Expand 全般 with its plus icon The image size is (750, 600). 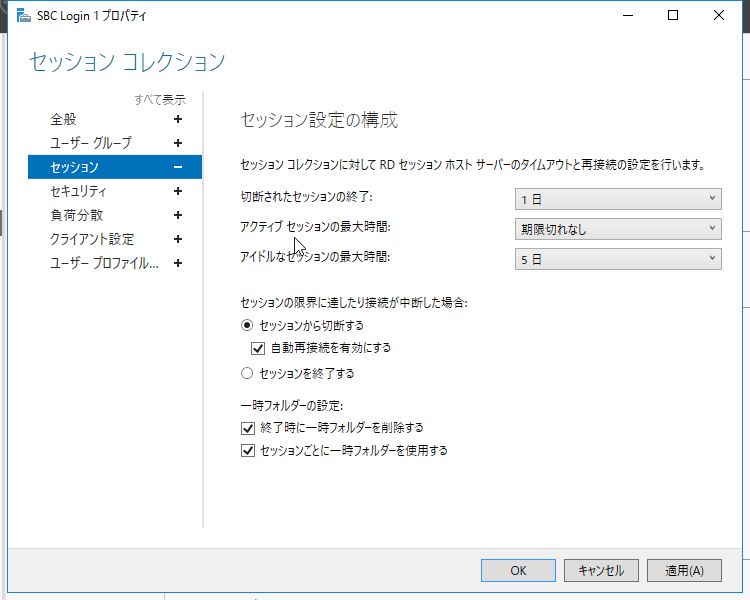(178, 119)
